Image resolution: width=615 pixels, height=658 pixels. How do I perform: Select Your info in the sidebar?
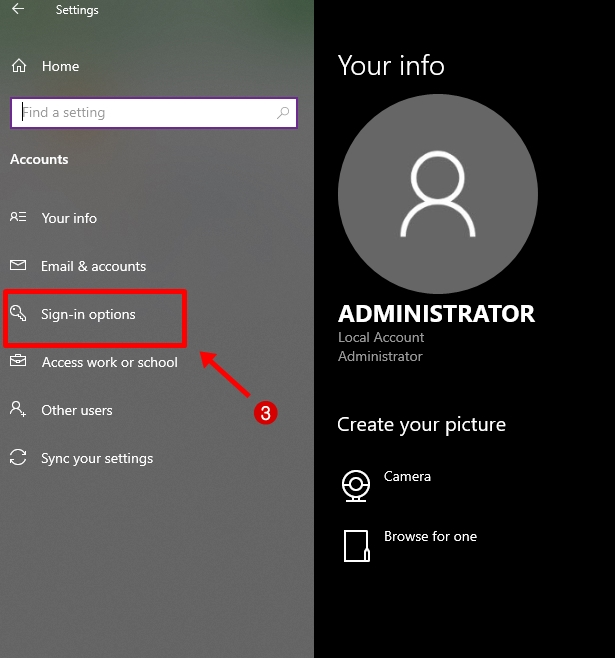(x=69, y=218)
